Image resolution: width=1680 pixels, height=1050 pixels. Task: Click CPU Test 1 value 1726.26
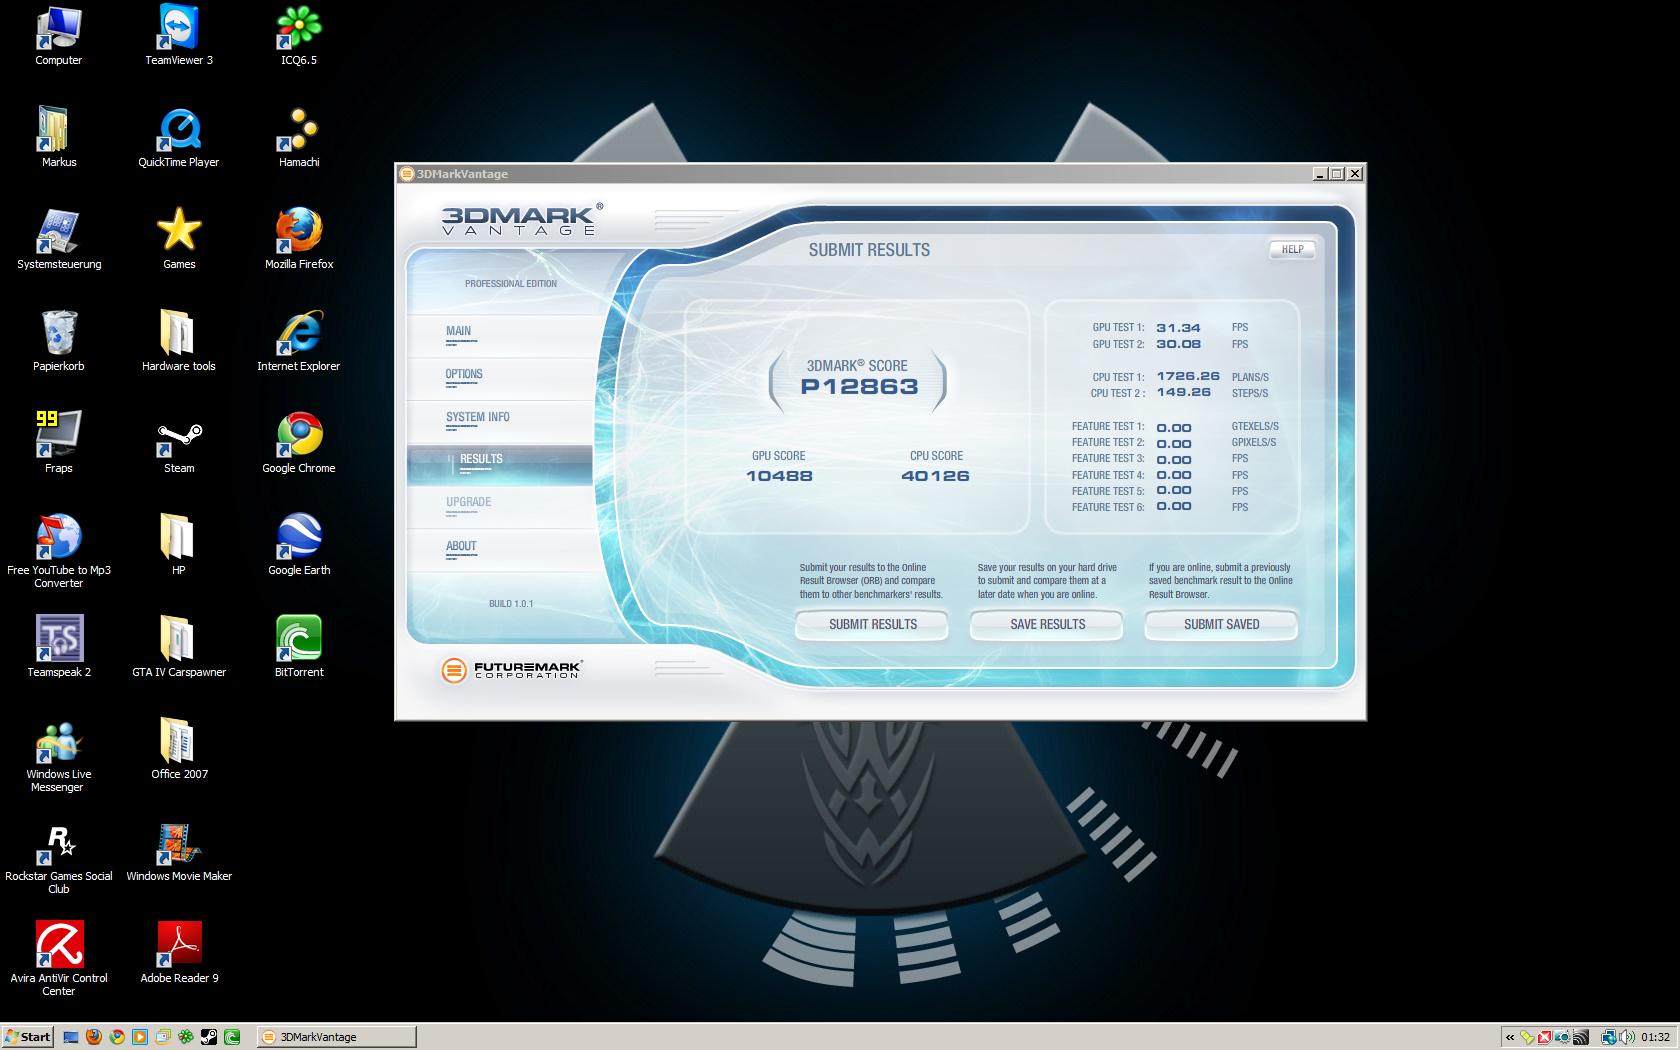coord(1188,377)
